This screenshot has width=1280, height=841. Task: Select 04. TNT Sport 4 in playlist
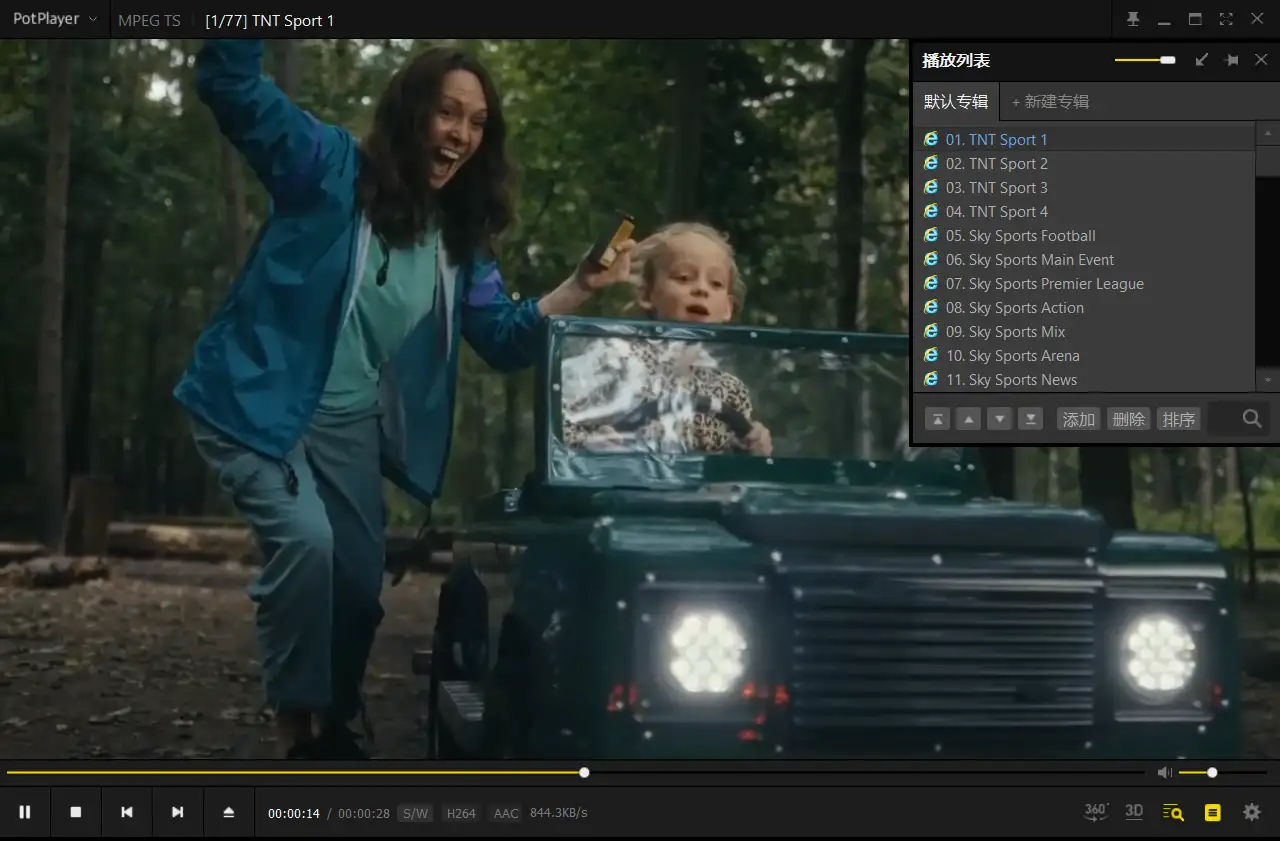pos(1084,212)
